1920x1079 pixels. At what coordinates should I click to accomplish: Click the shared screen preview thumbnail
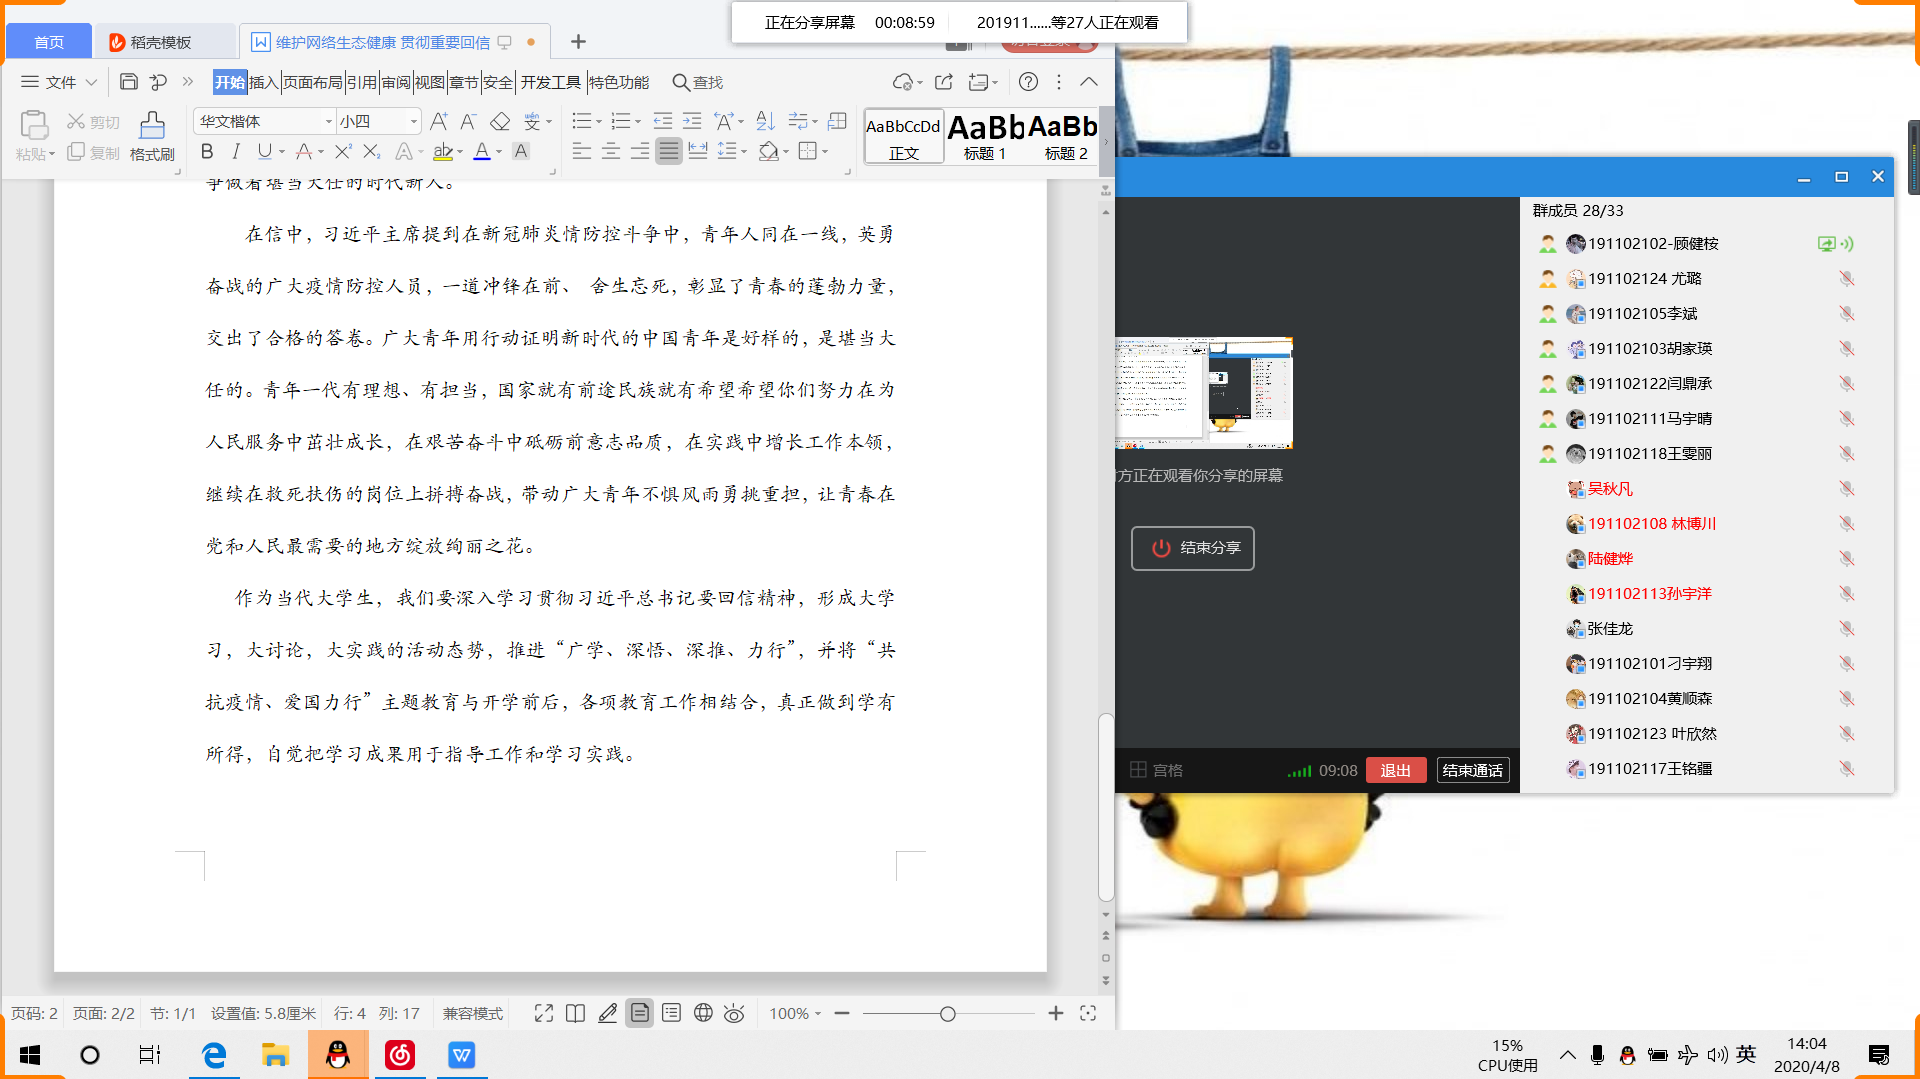point(1204,393)
